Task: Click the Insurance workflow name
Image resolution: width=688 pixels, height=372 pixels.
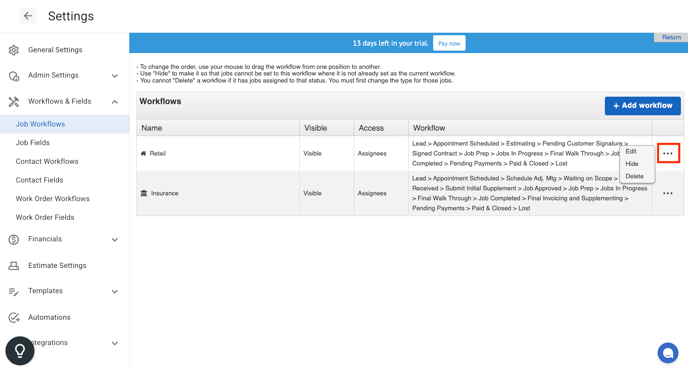Action: pos(165,193)
